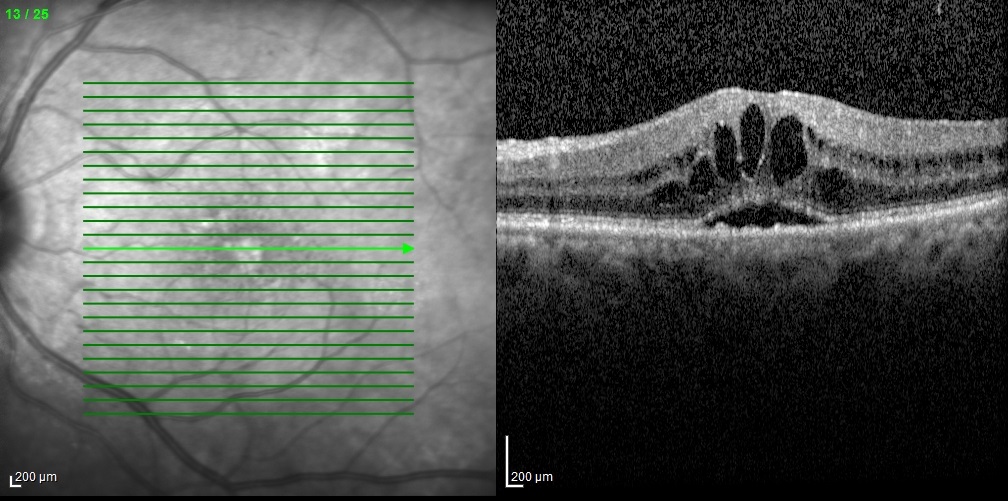Screen dimensions: 1008x501
Task: Click the tallest central cystoid space in OCT
Action: click(x=752, y=139)
